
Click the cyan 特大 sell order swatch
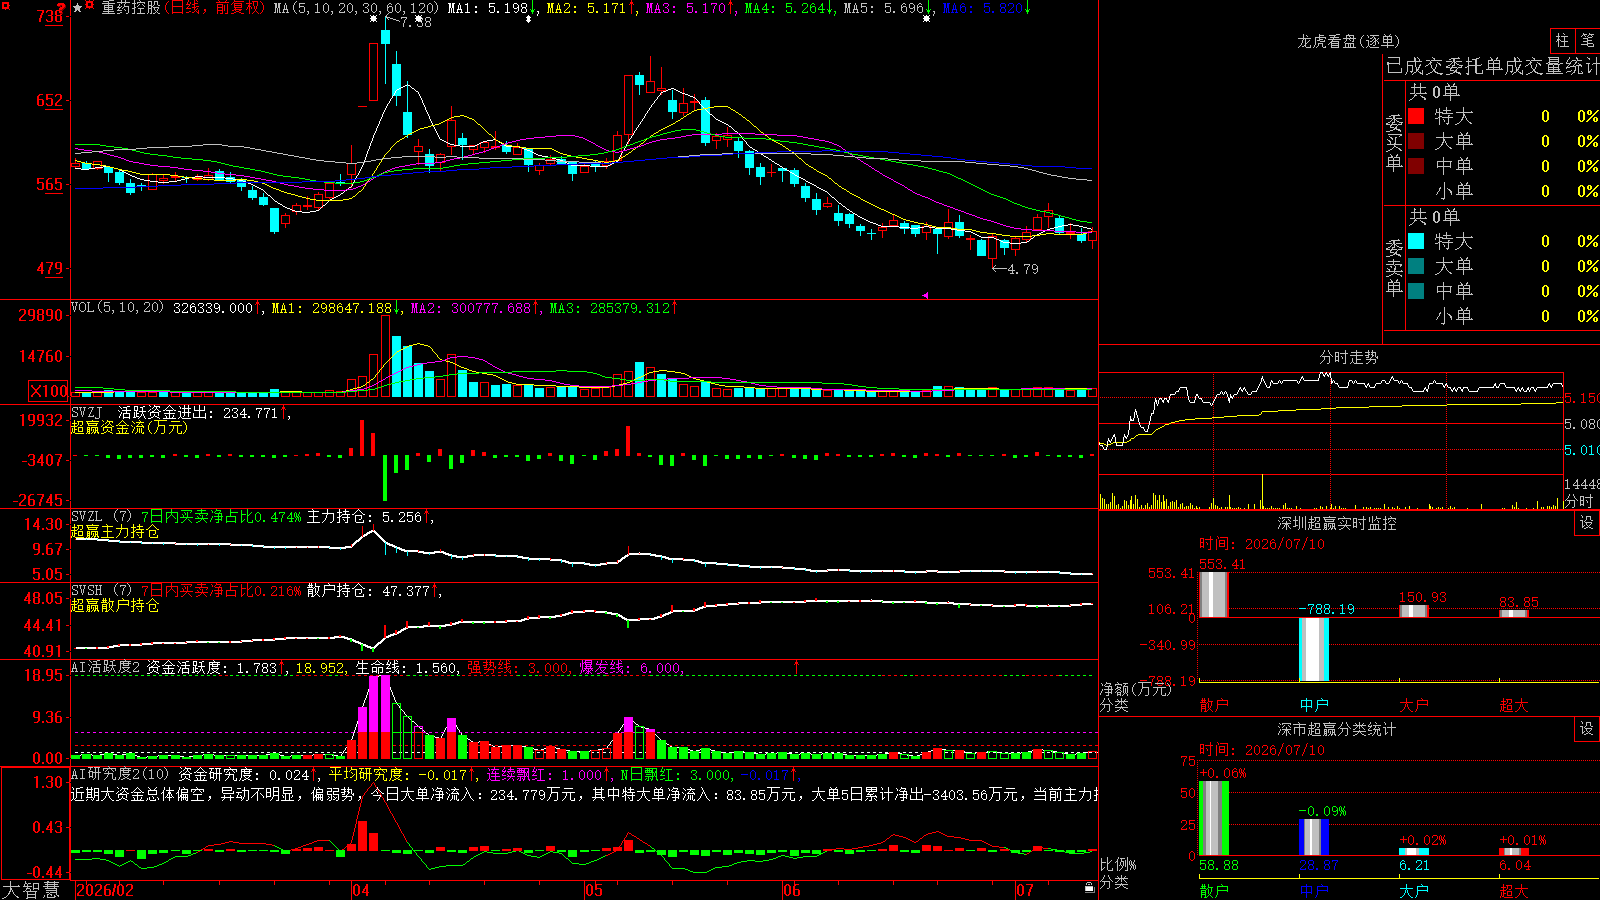click(x=1416, y=241)
